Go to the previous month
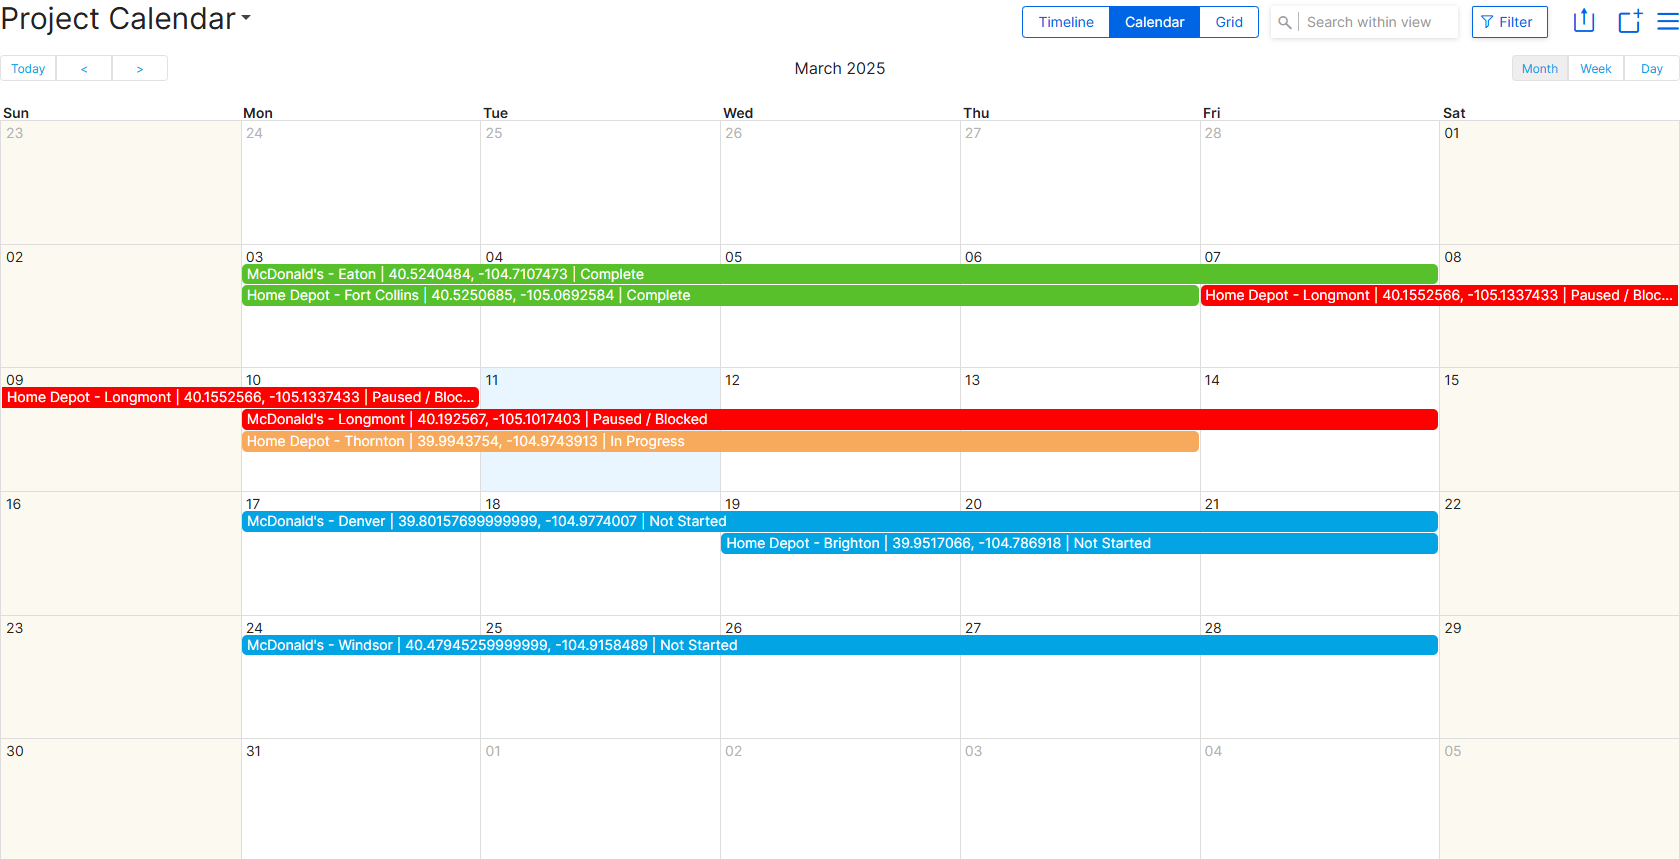Image resolution: width=1680 pixels, height=859 pixels. (x=84, y=69)
